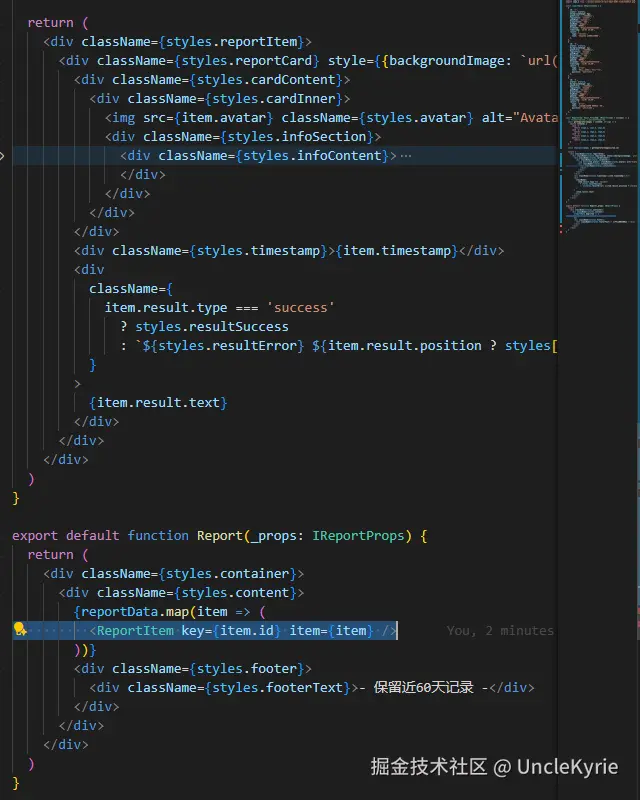Click the 保留近60天记录 footer text
Viewport: 640px width, 800px height.
pyautogui.click(x=423, y=688)
